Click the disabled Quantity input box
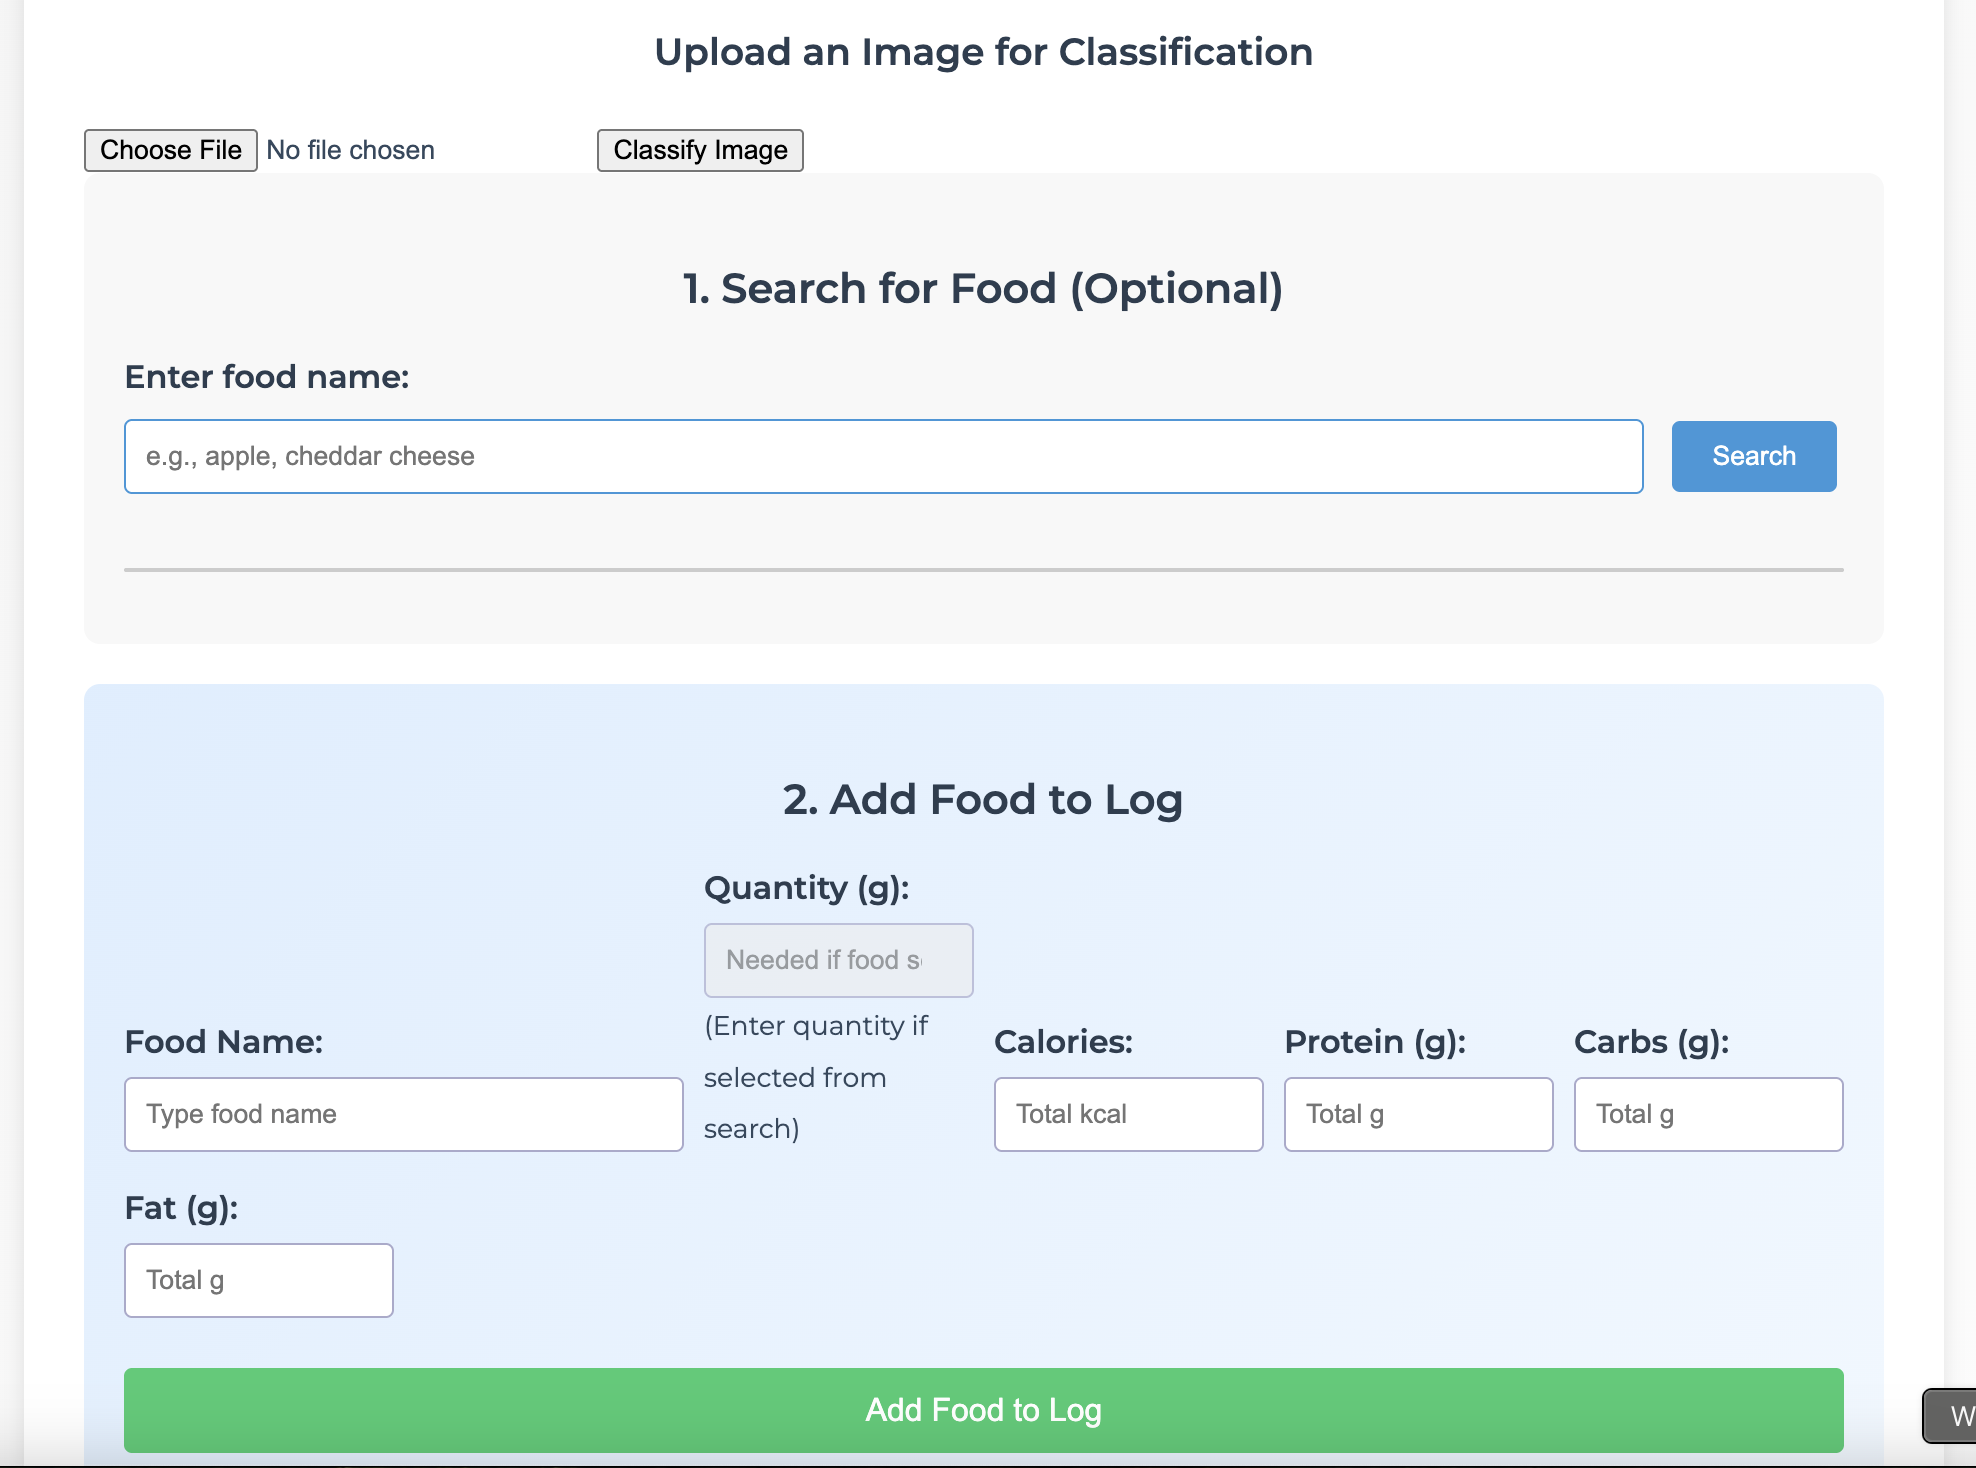Viewport: 1976px width, 1468px height. (x=838, y=960)
